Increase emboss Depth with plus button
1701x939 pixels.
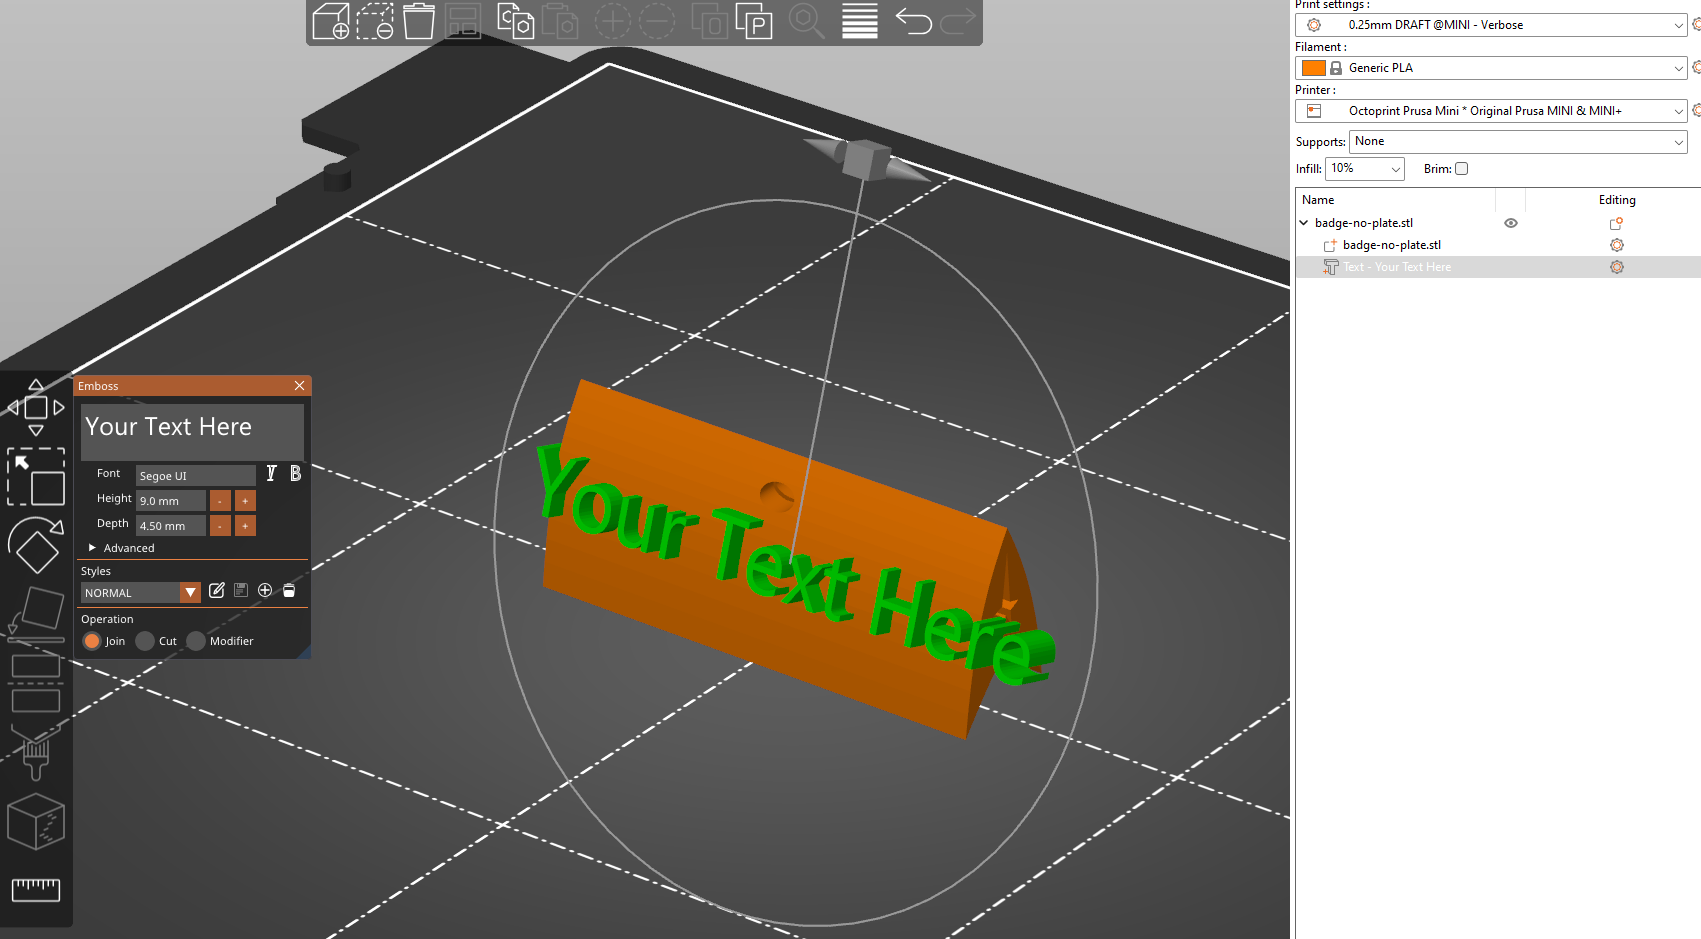(x=245, y=525)
